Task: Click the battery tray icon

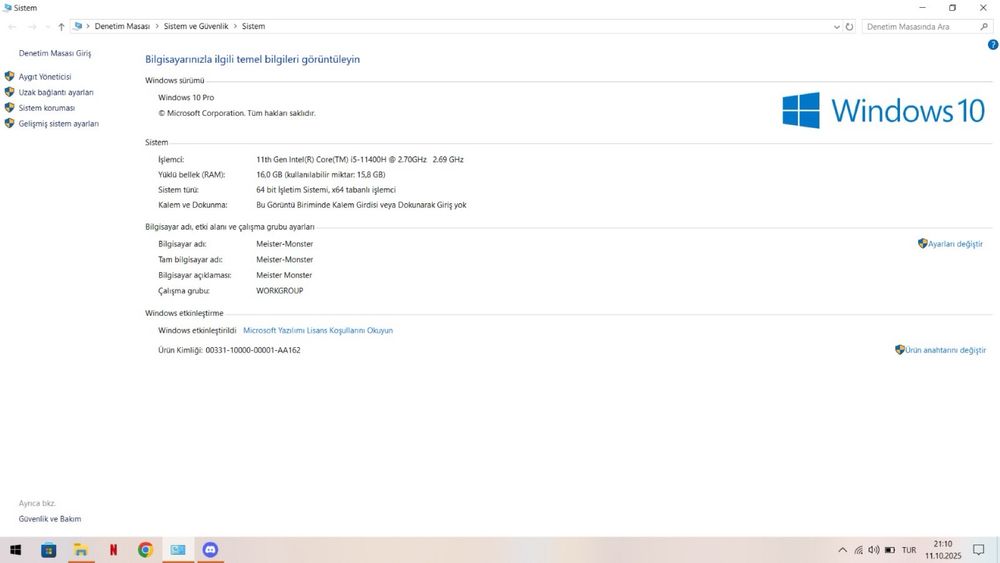Action: point(890,550)
